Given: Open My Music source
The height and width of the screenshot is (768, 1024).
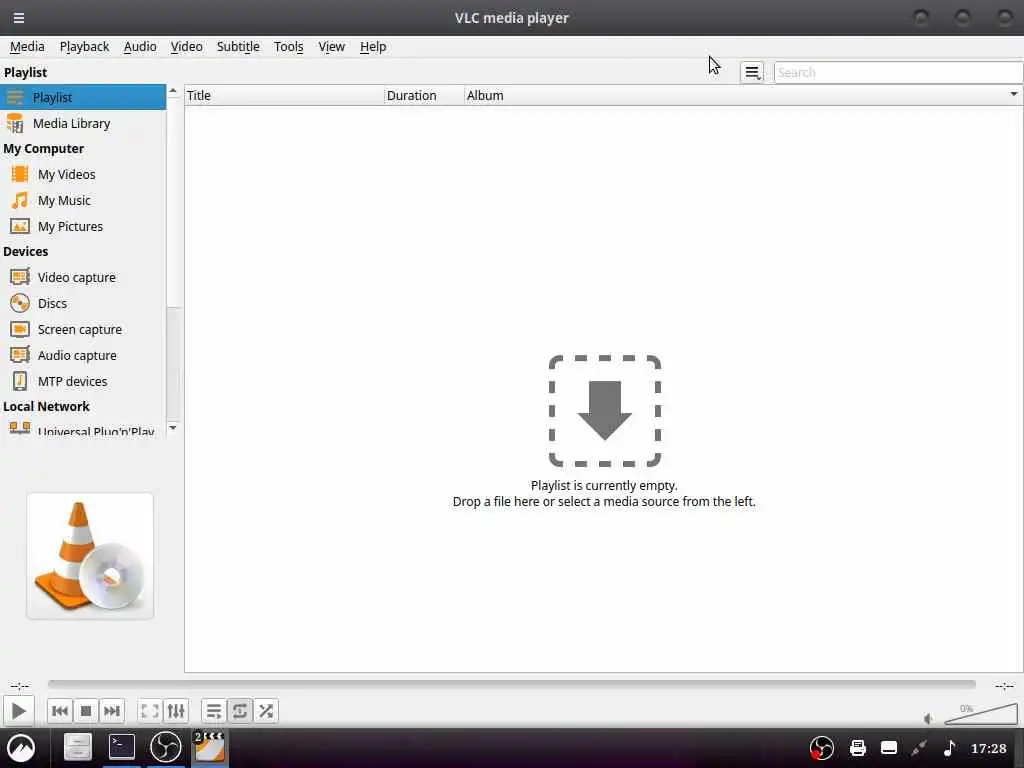Looking at the screenshot, I should coord(83,200).
